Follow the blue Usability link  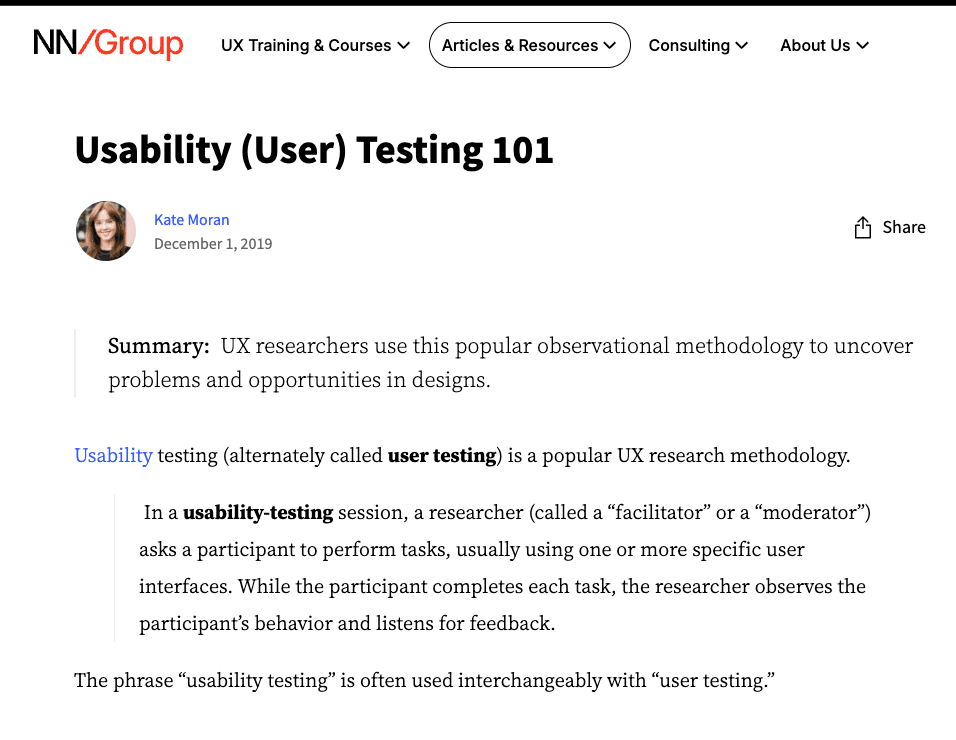[113, 456]
